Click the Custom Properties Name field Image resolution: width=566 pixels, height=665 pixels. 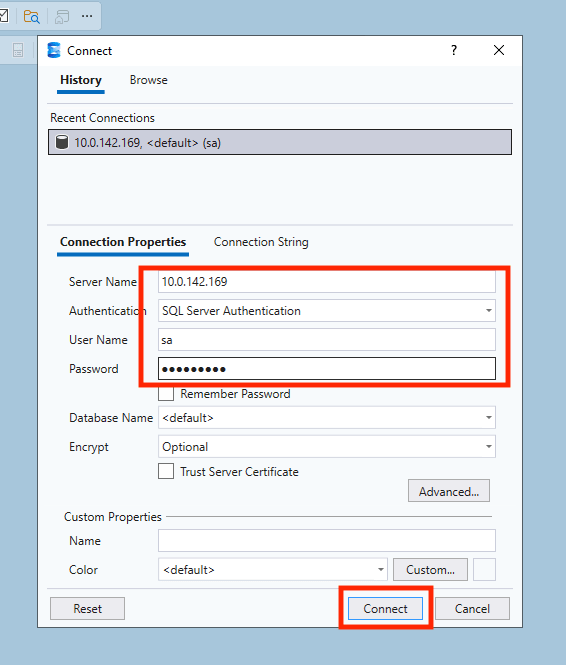pos(326,540)
